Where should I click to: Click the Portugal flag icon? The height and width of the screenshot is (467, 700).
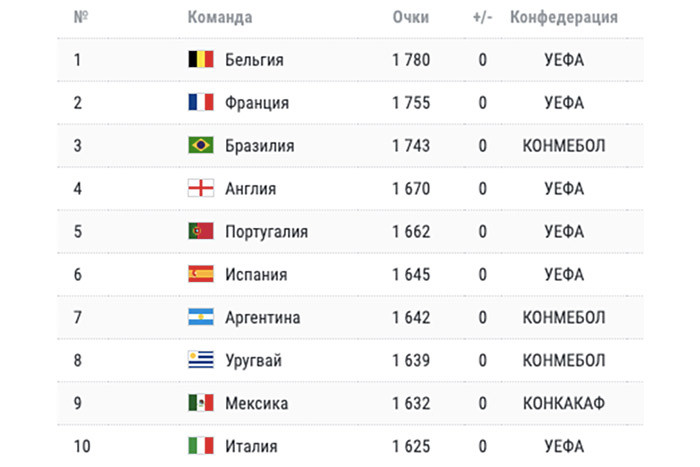pos(200,231)
